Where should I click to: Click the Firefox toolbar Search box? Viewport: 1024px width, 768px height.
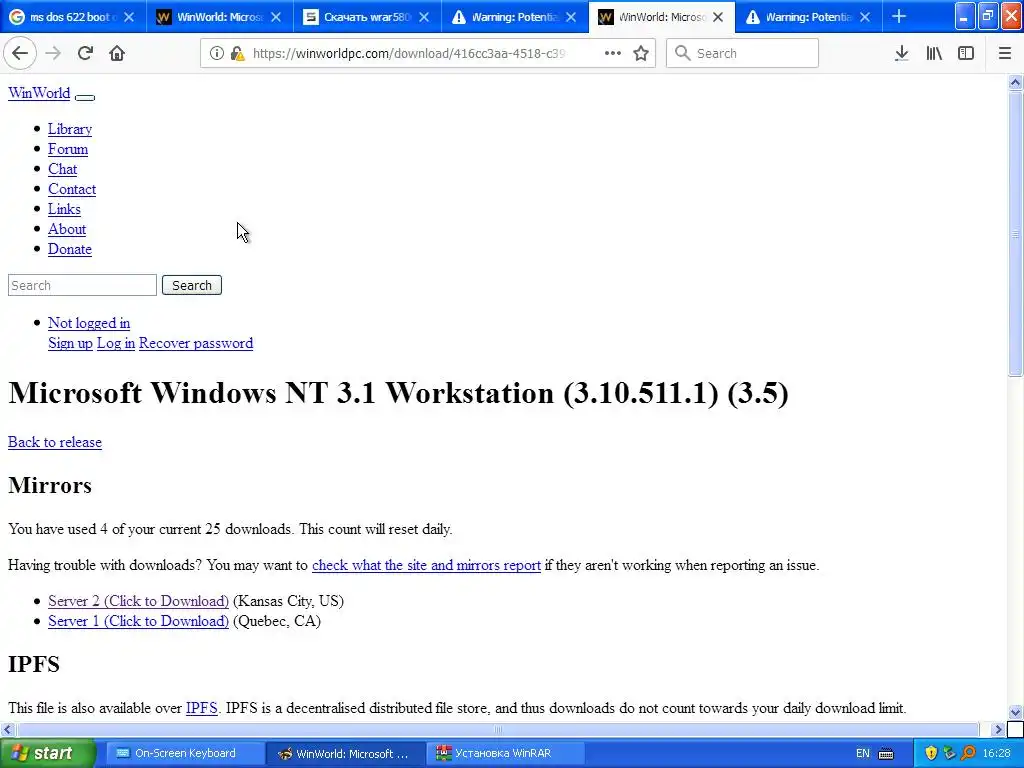742,54
